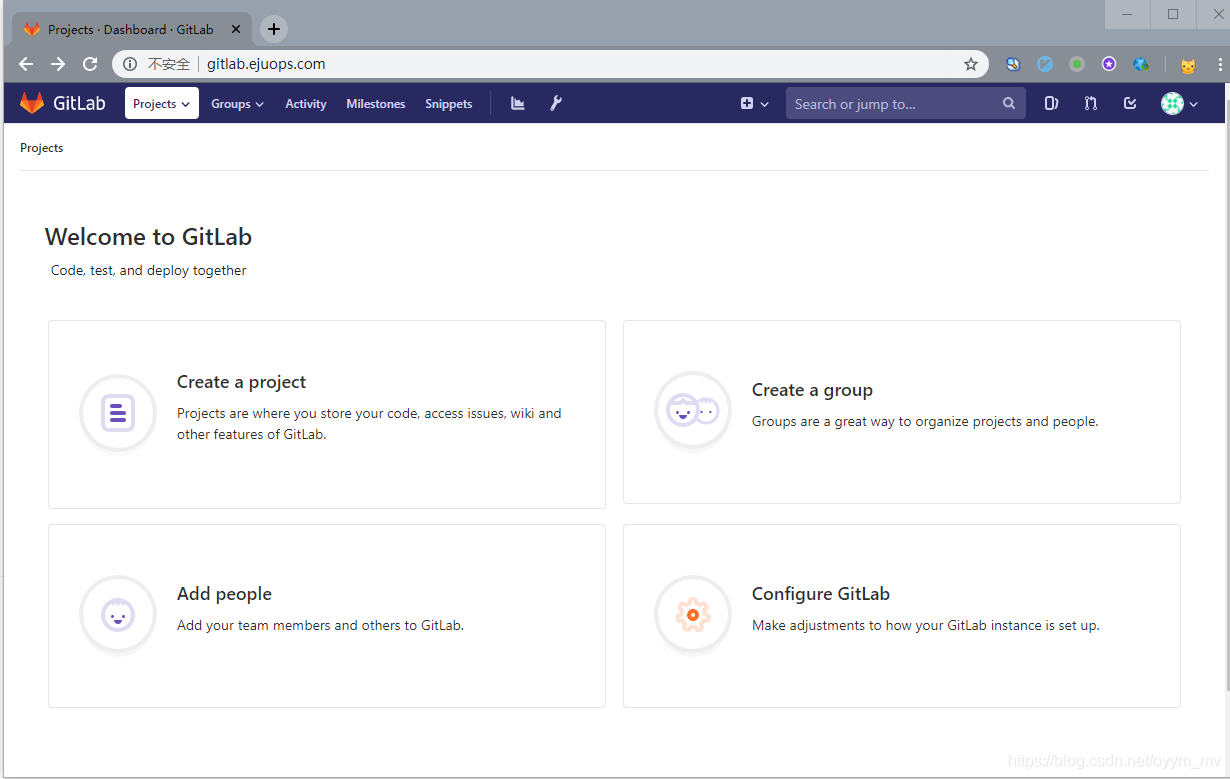Open the To-Do list checkmark icon
Screen dimensions: 1230x779
[x=1130, y=103]
